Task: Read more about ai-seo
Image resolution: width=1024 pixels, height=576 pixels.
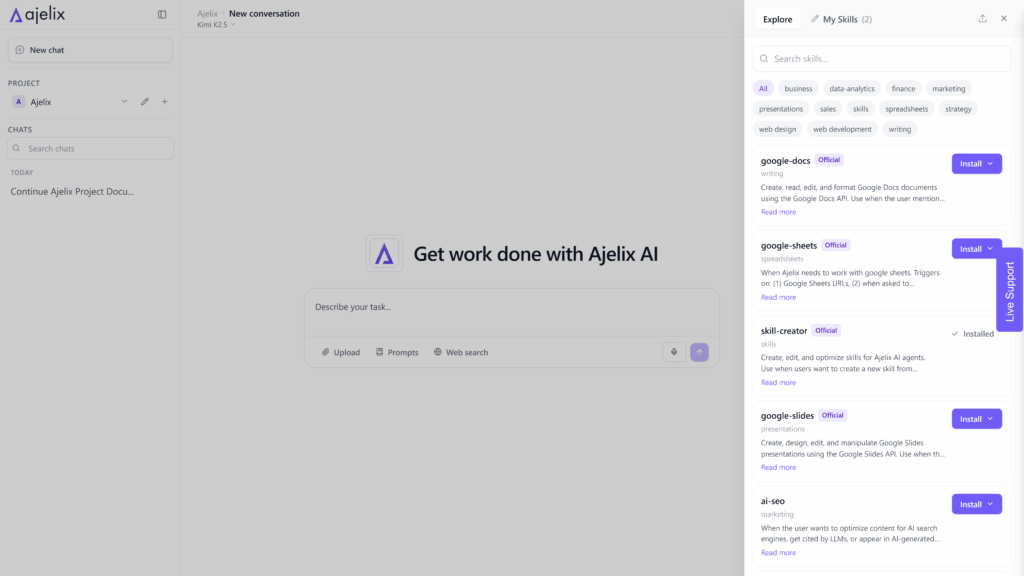Action: (778, 553)
